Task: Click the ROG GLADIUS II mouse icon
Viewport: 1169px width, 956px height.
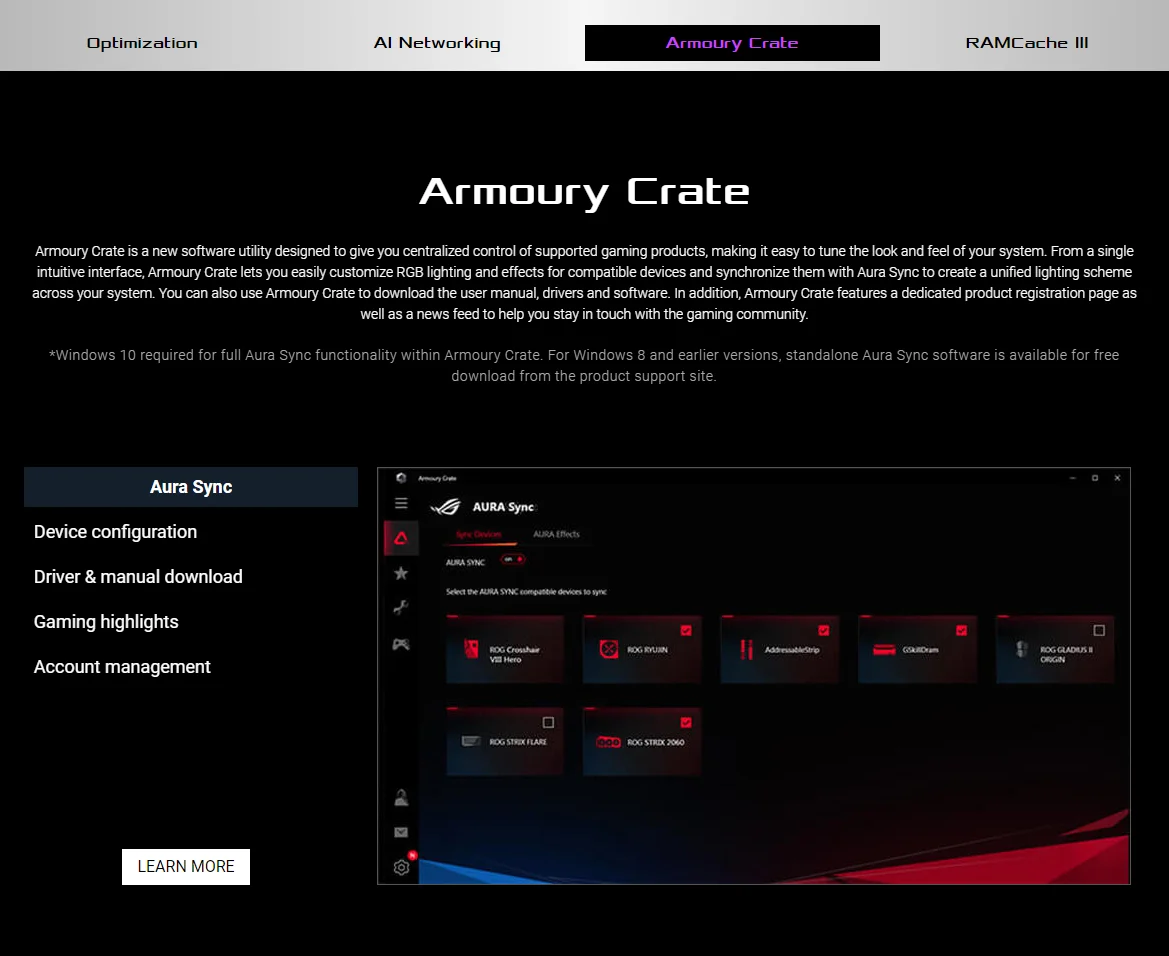Action: tap(1022, 650)
